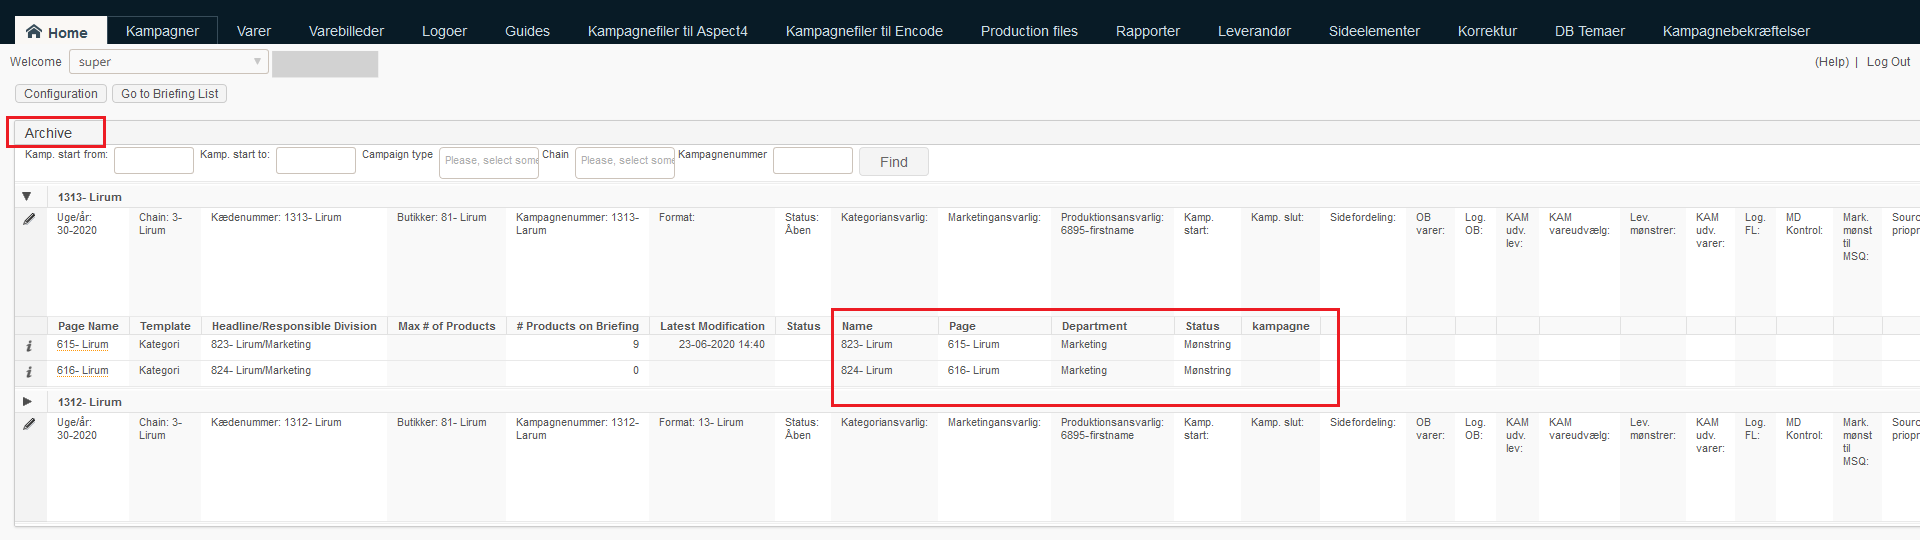Click the info icon for the 616- Lirum row
Screen dimensions: 1920x540
click(29, 372)
